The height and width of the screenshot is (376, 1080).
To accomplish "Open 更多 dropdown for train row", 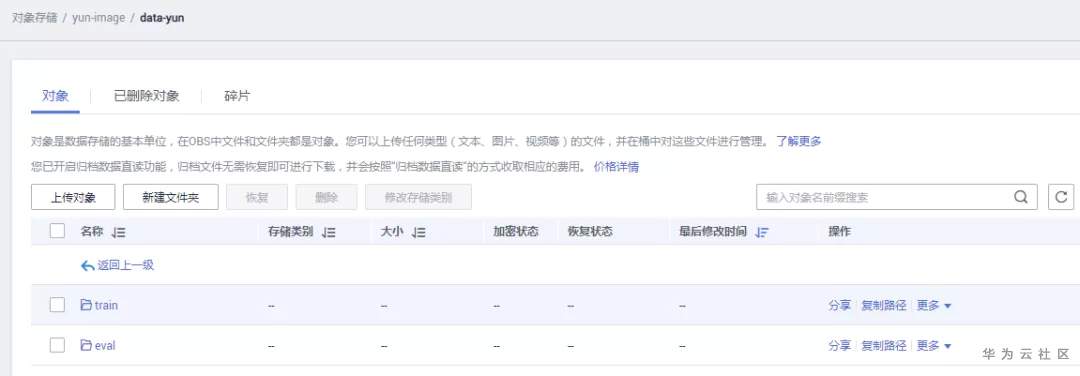I will [934, 305].
